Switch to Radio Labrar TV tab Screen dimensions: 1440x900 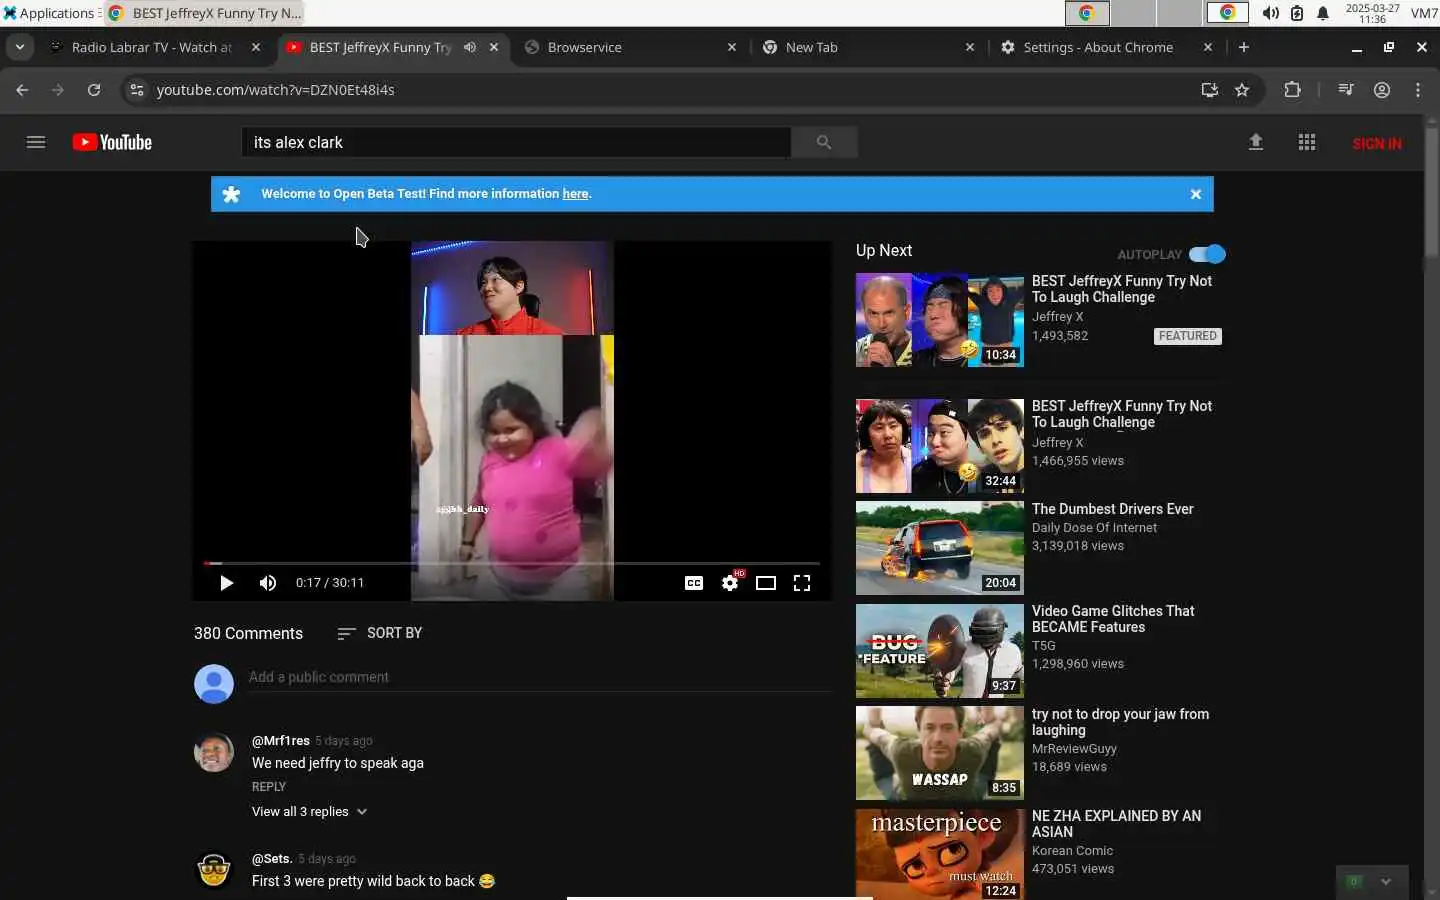150,47
